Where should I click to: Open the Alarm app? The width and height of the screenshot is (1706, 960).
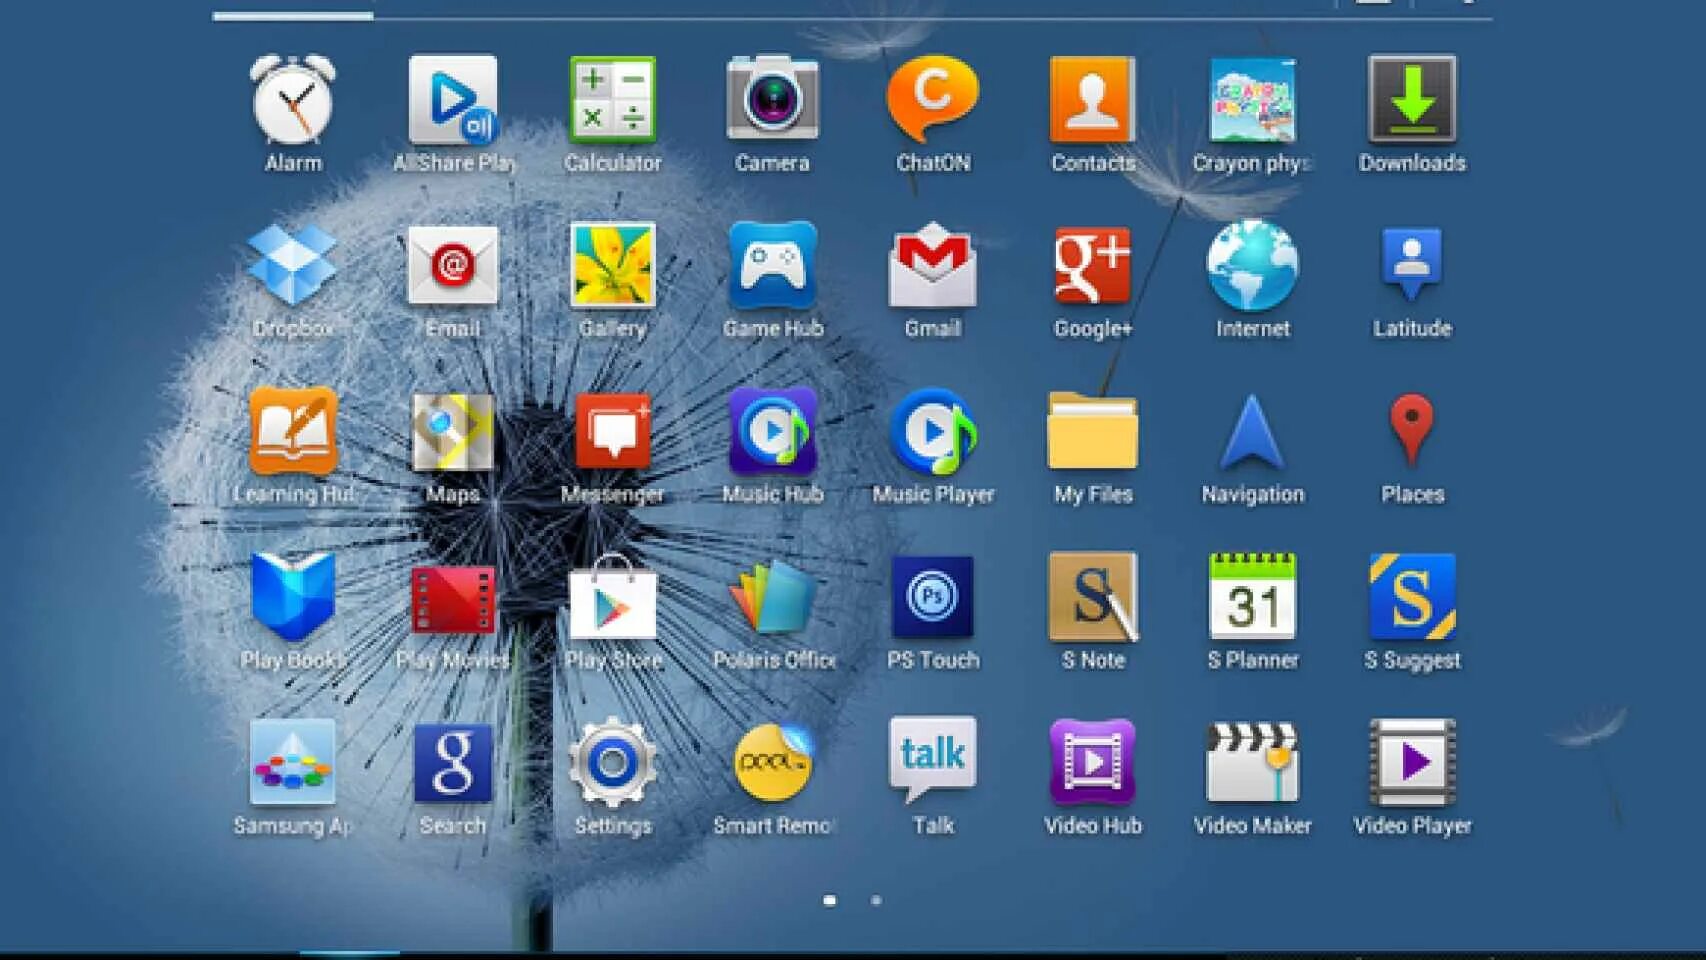point(293,101)
